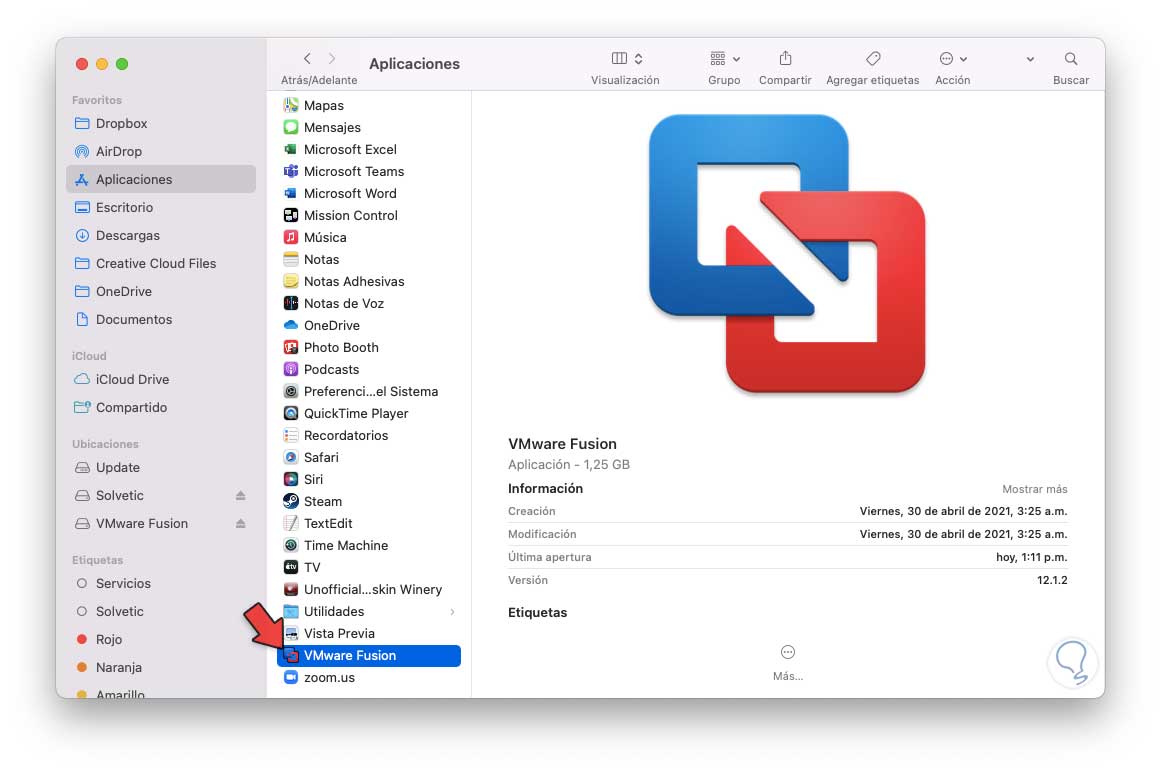Select the Notas de Voz icon
The width and height of the screenshot is (1161, 772).
(x=291, y=303)
